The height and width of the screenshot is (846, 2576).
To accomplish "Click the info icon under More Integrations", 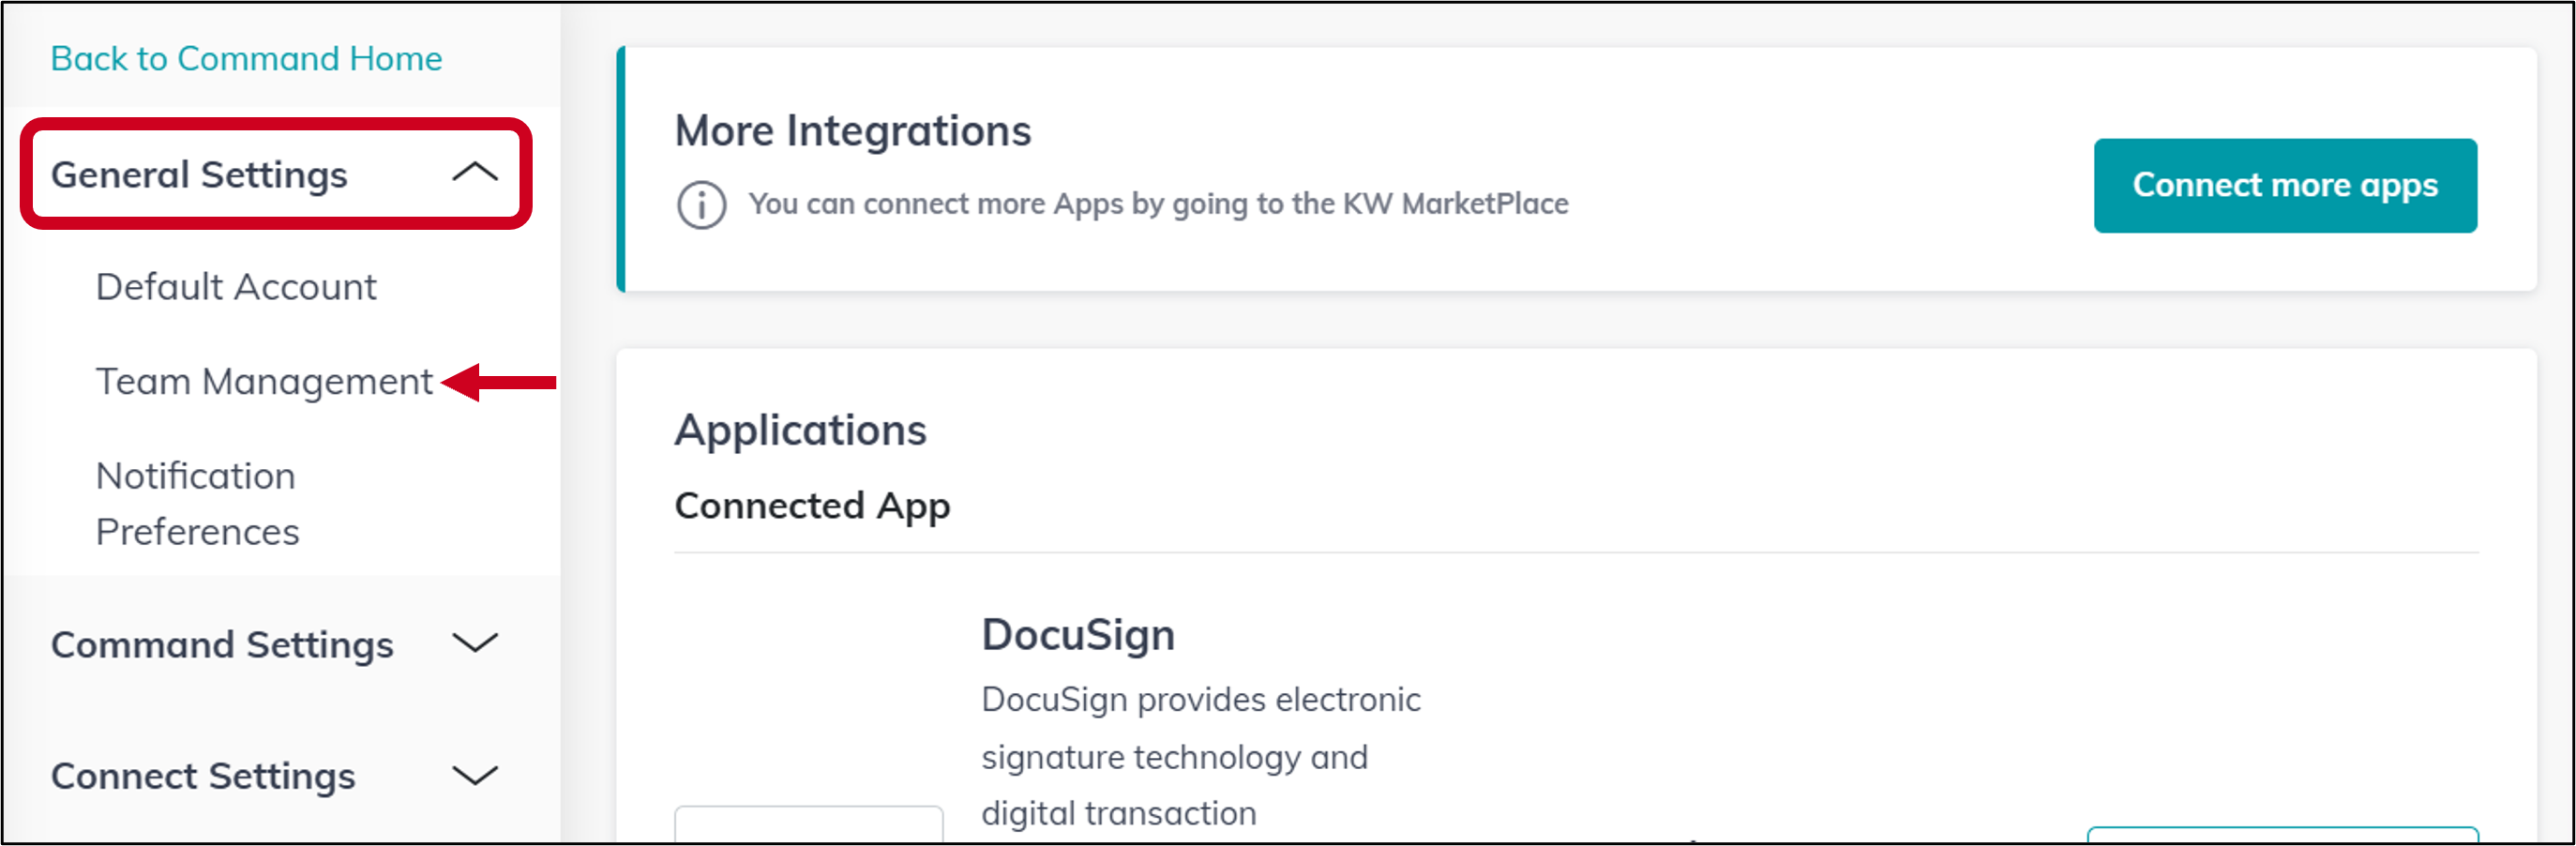I will click(701, 205).
